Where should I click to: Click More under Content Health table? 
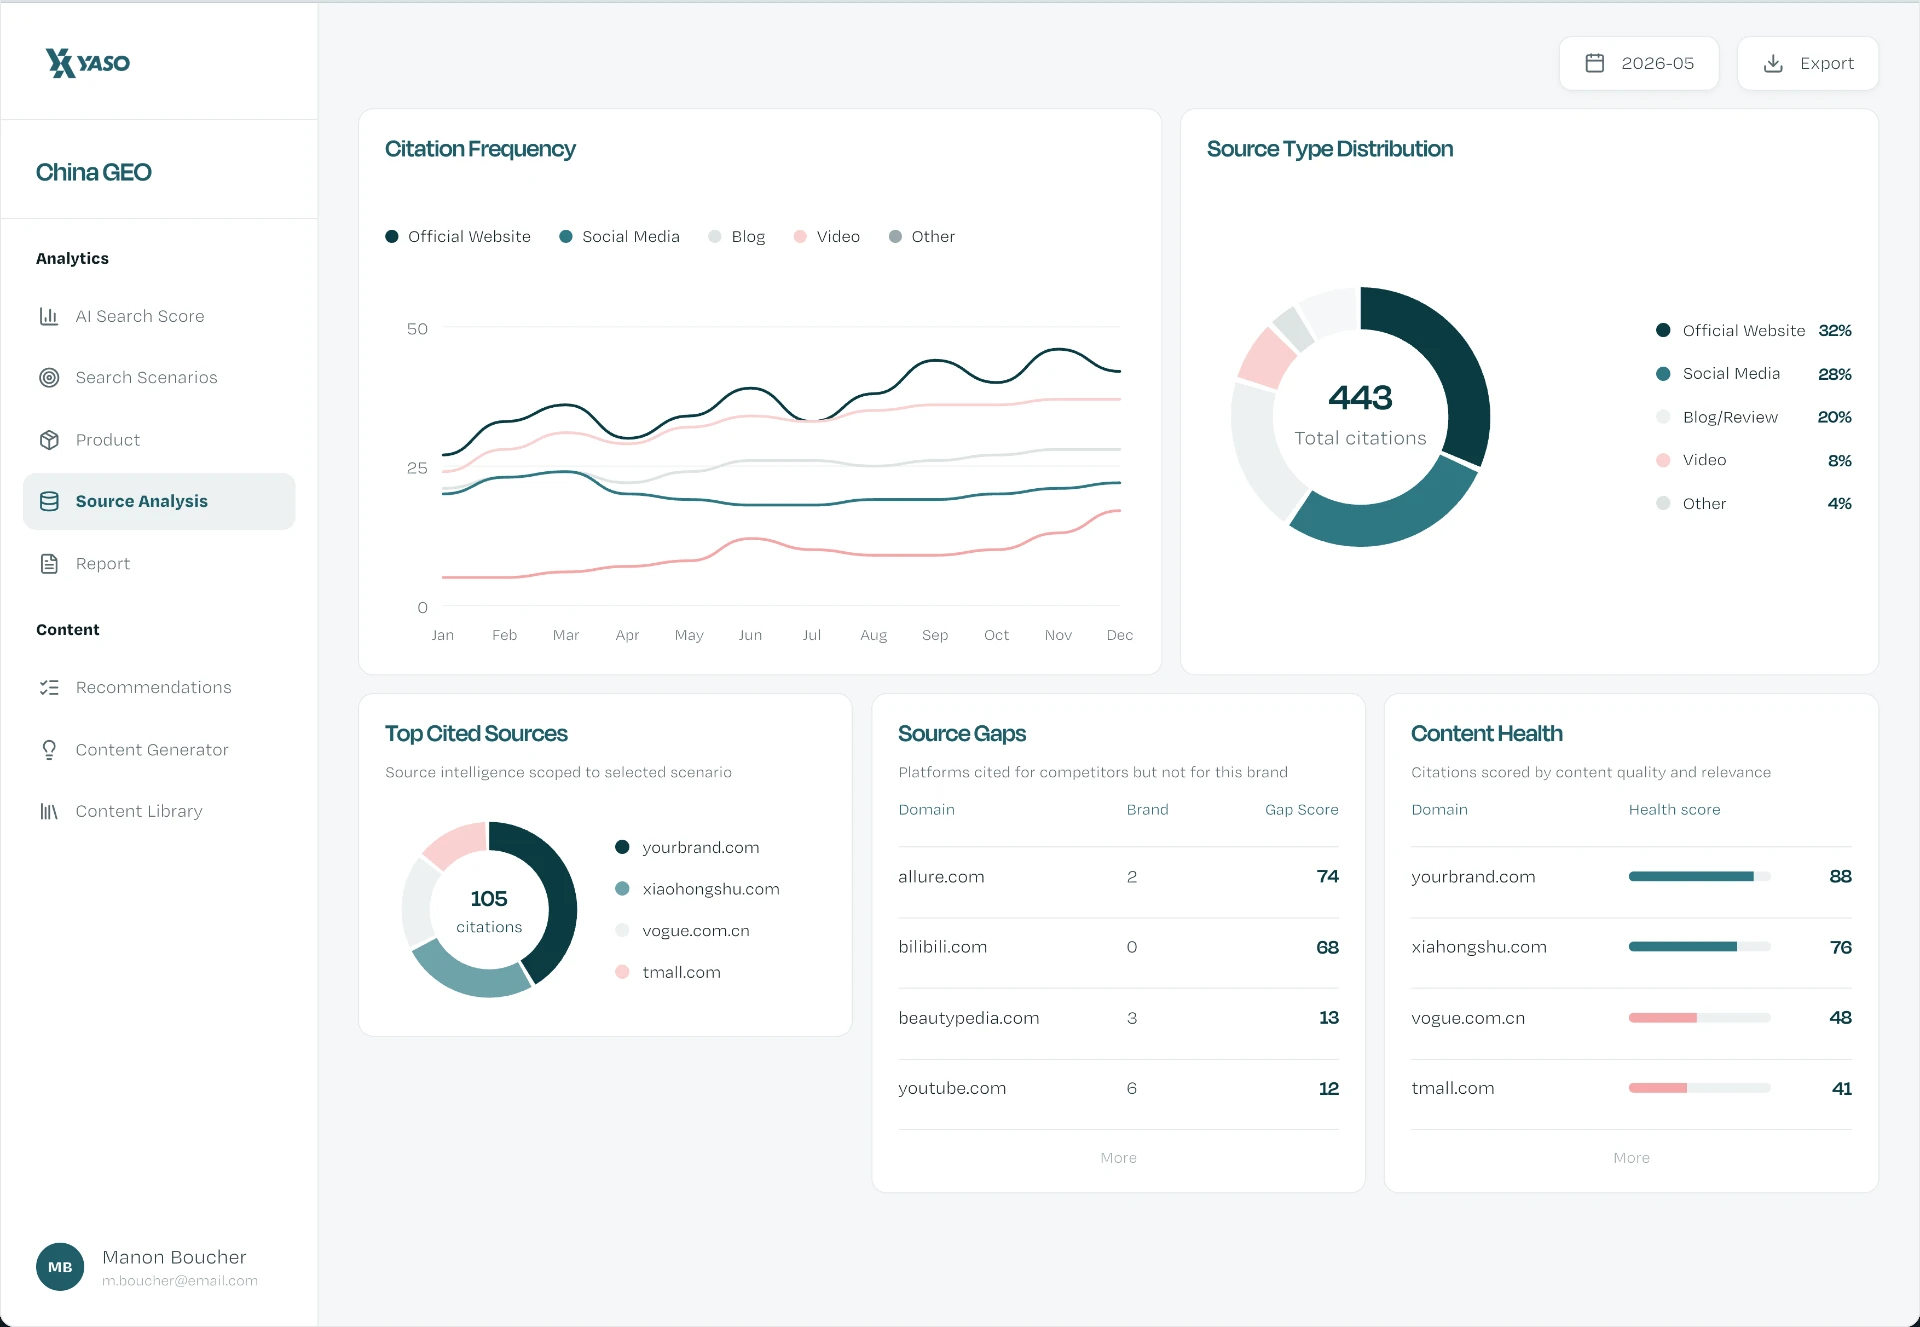(1631, 1158)
